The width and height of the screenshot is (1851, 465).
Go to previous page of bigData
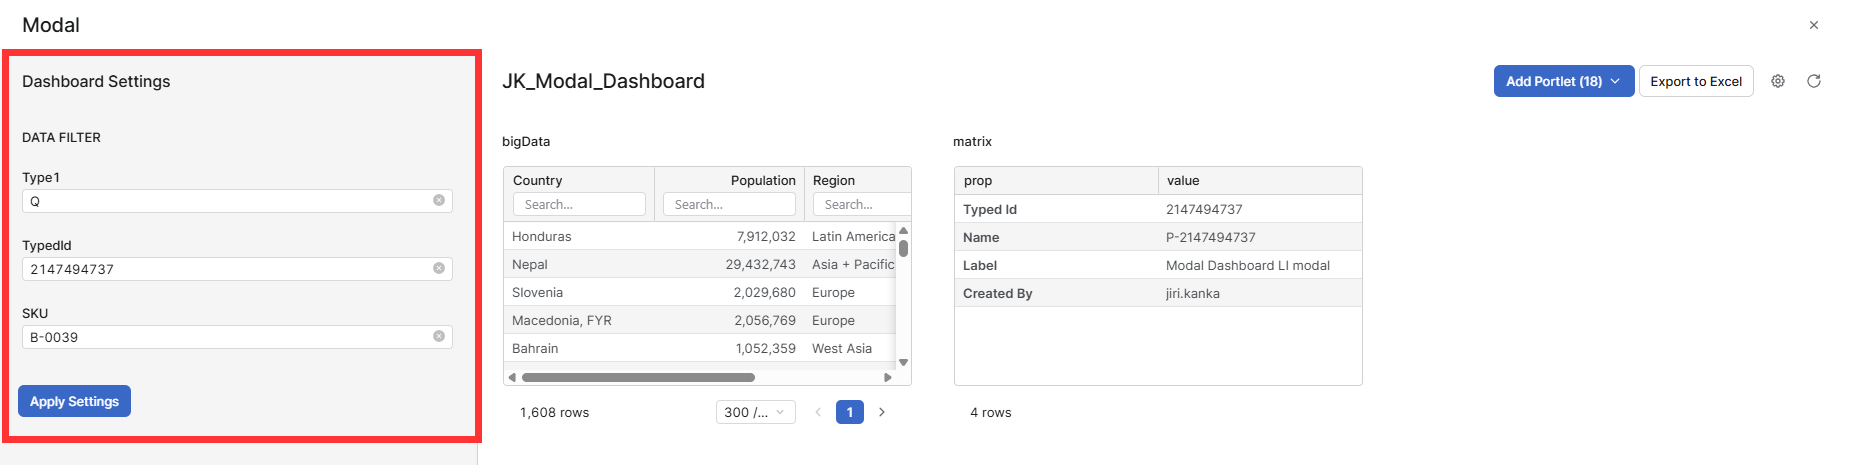pos(817,412)
